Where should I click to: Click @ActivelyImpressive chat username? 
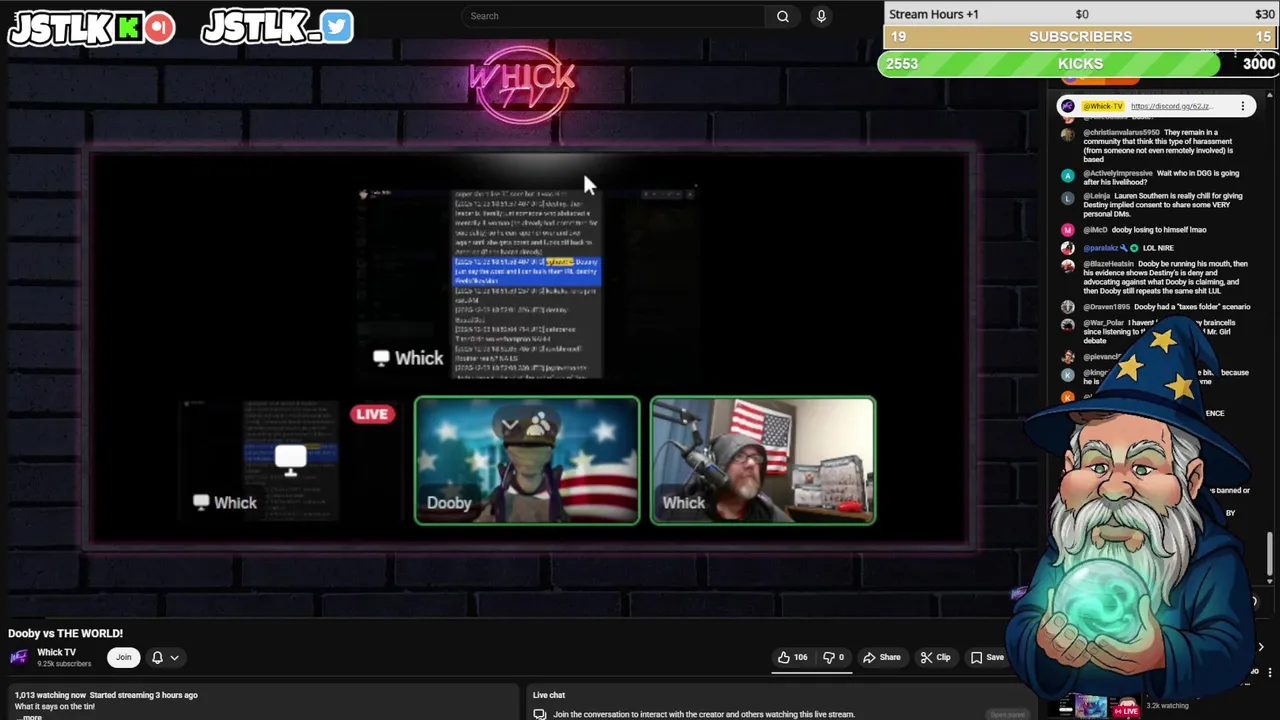click(1117, 174)
